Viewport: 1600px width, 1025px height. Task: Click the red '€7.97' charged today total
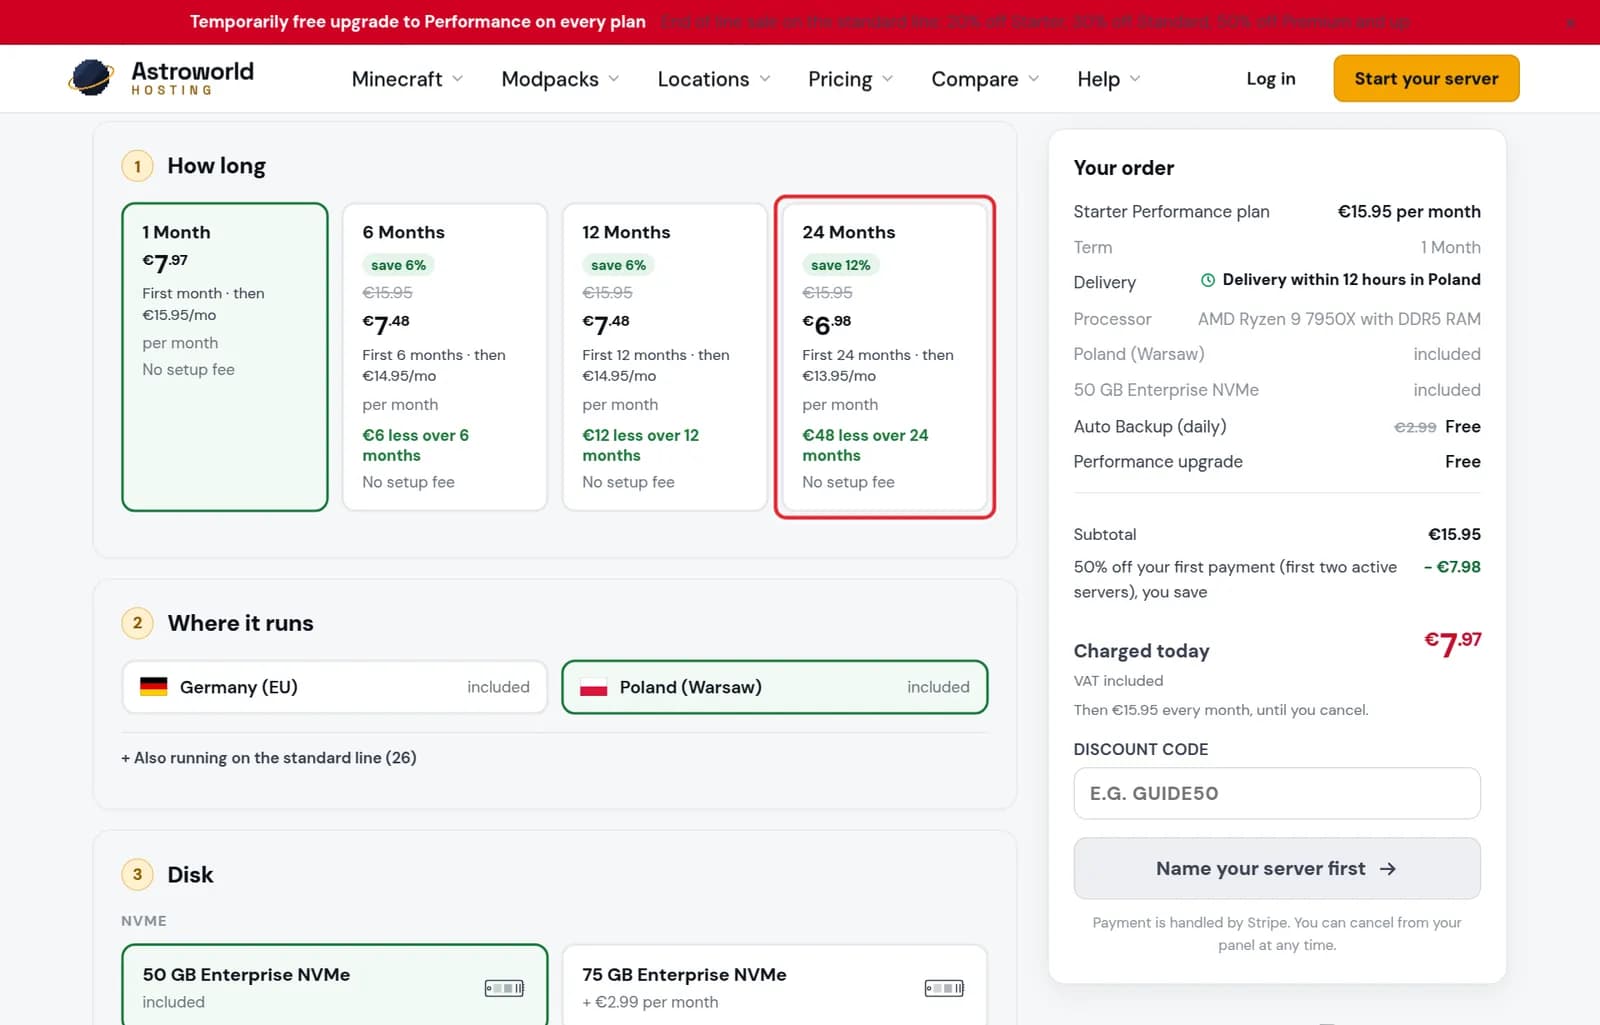tap(1453, 643)
